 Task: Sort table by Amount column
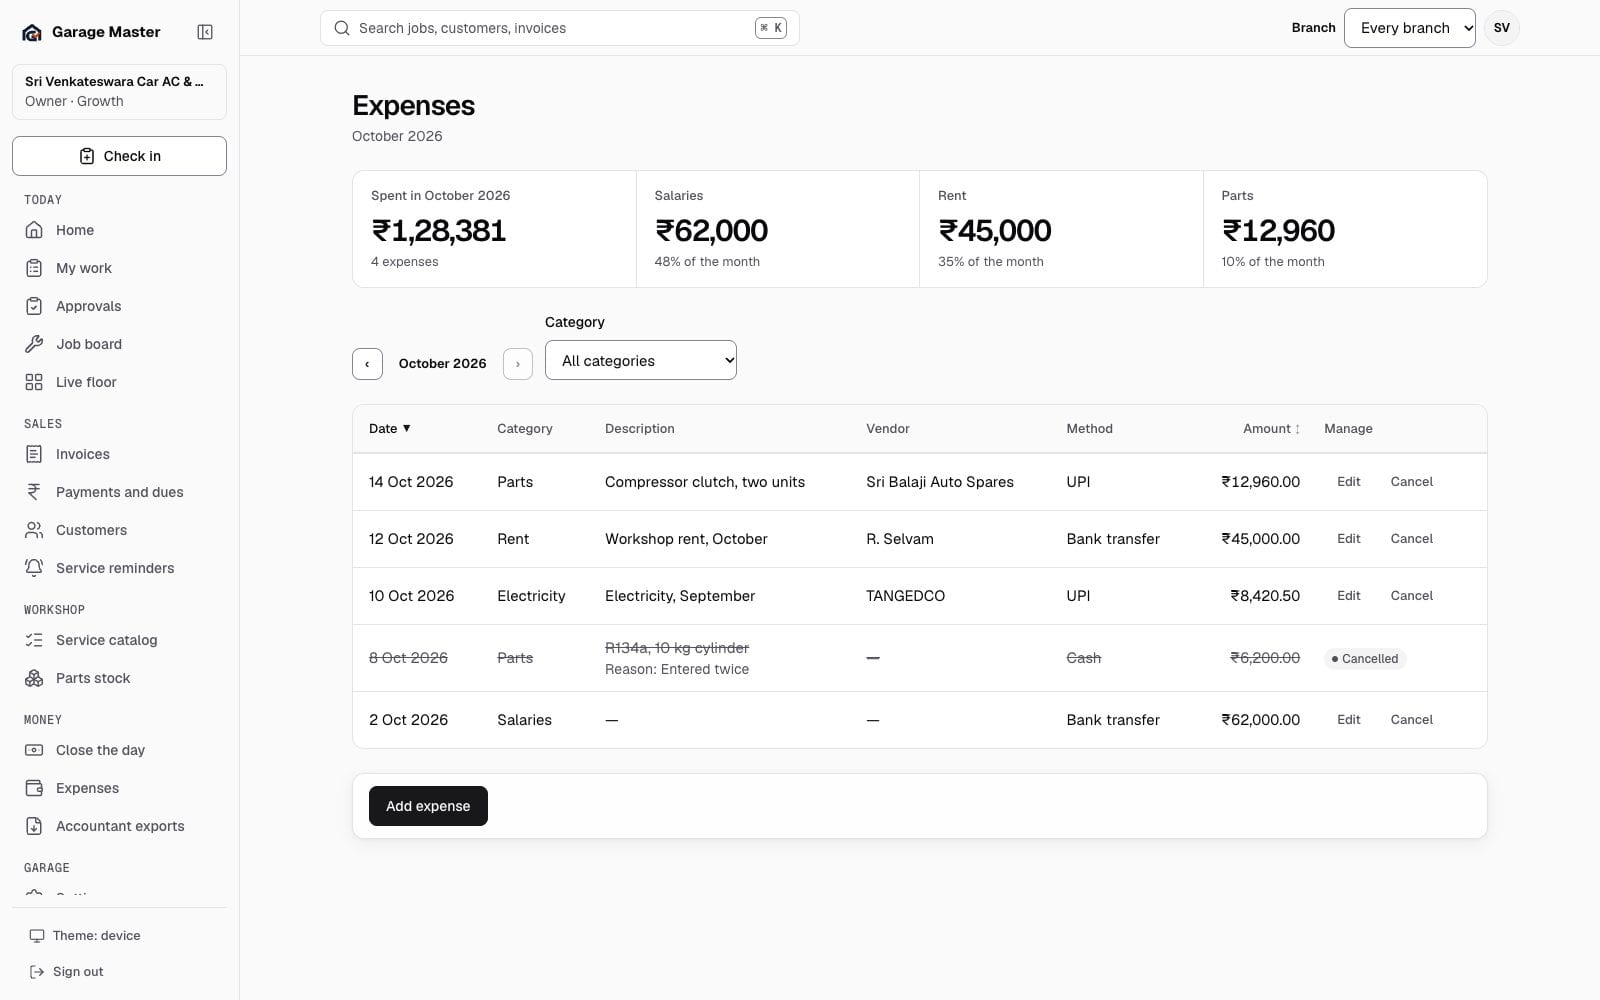[x=1272, y=428]
